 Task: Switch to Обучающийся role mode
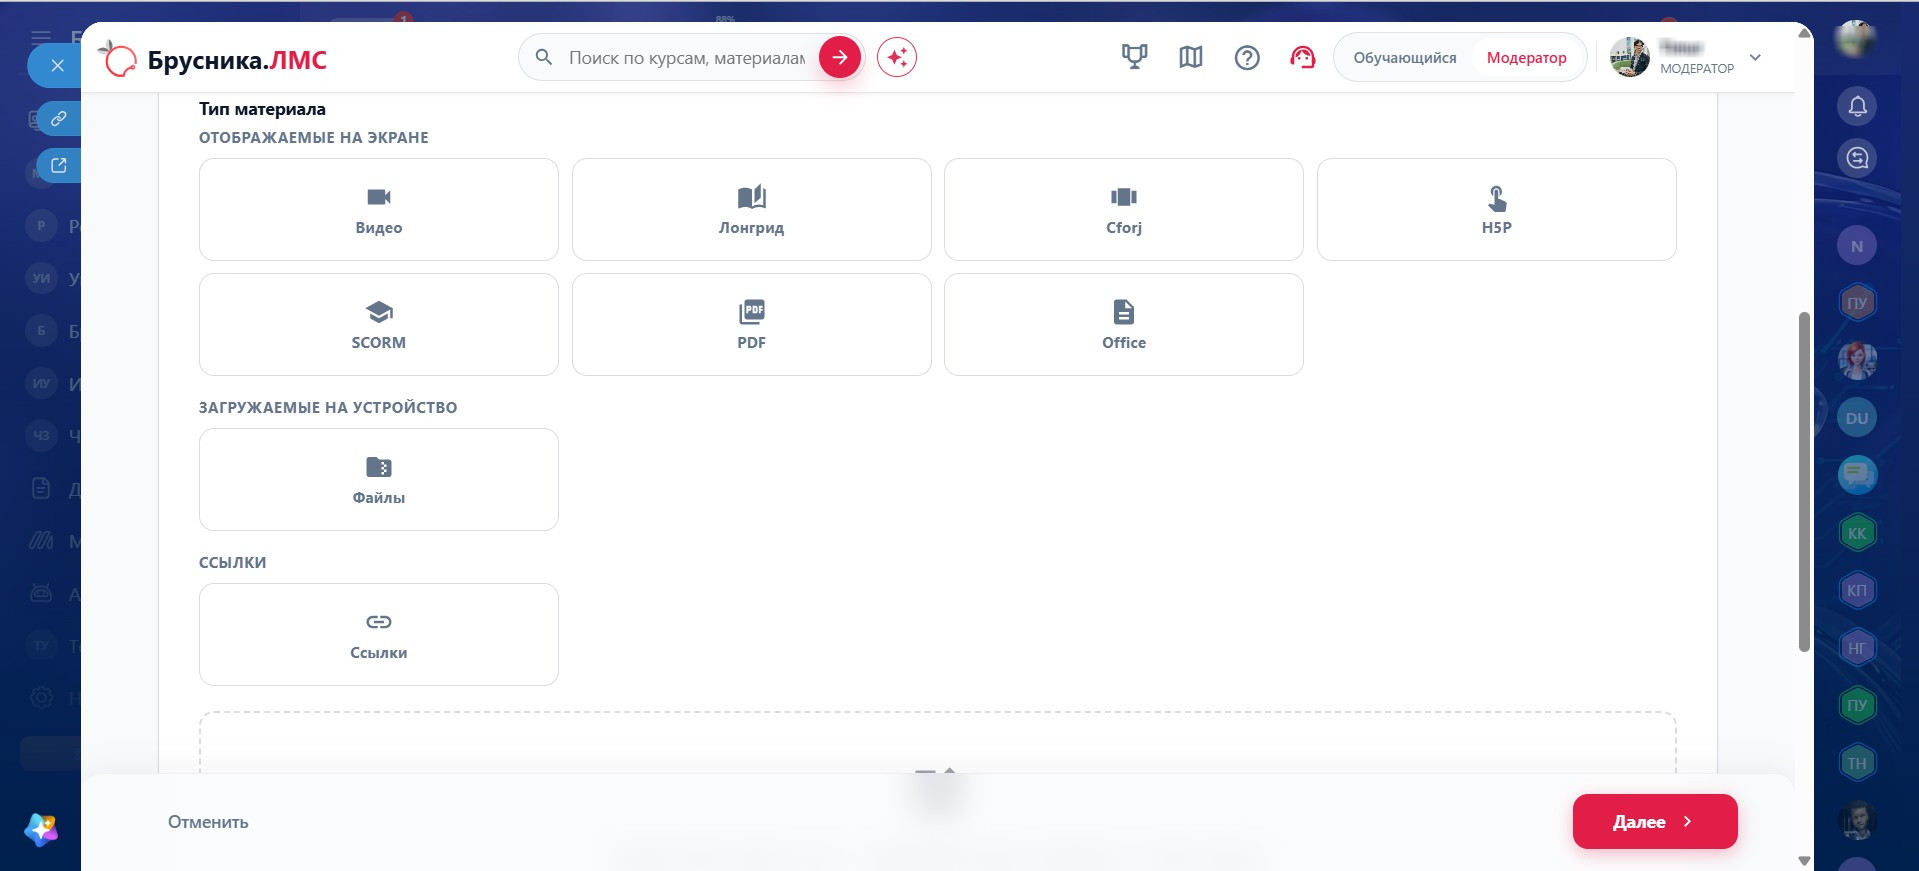[1405, 58]
